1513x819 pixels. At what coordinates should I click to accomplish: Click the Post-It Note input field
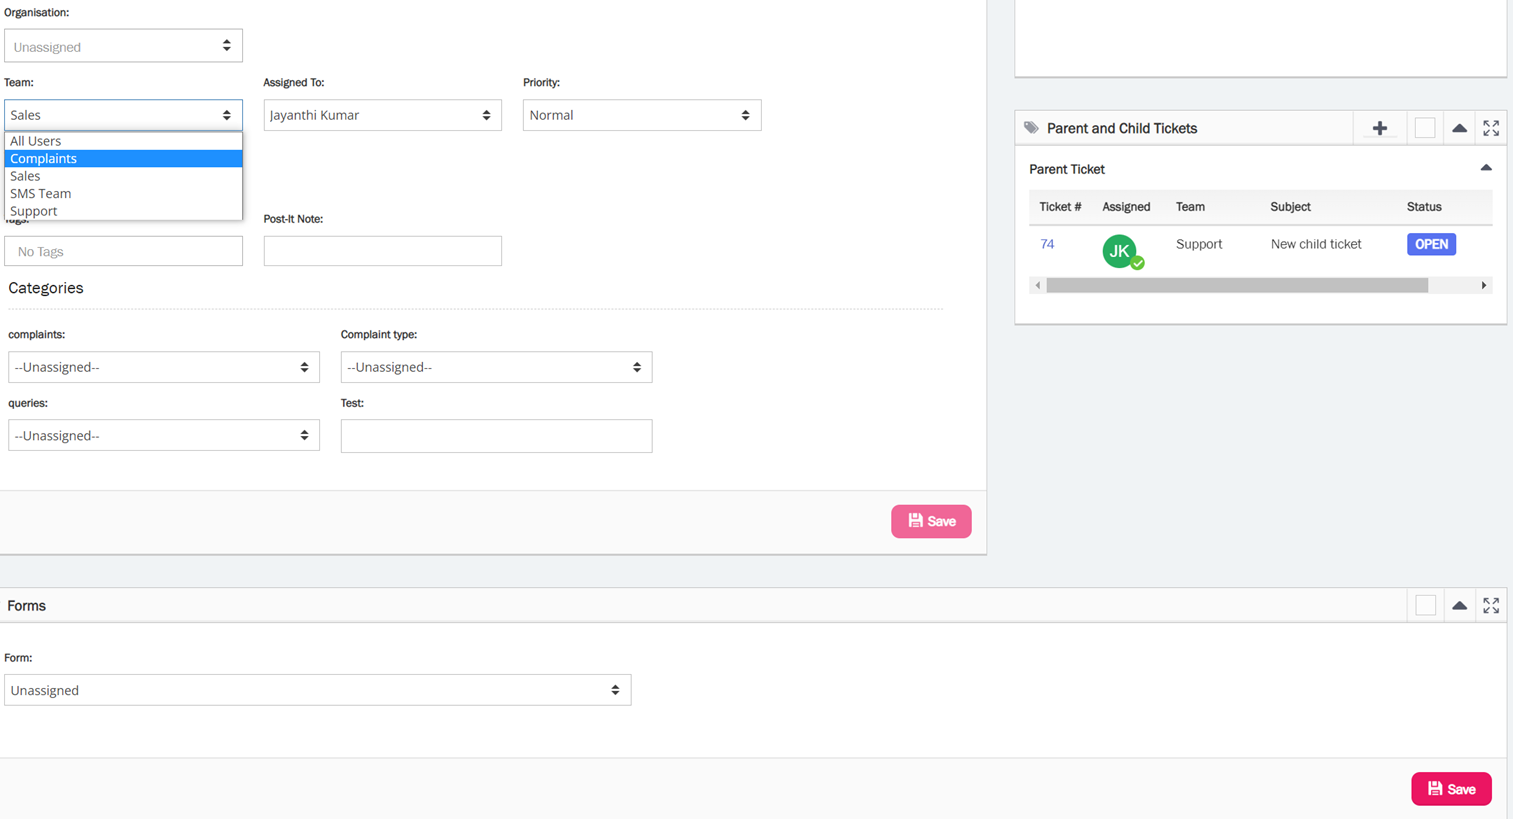[x=382, y=251]
